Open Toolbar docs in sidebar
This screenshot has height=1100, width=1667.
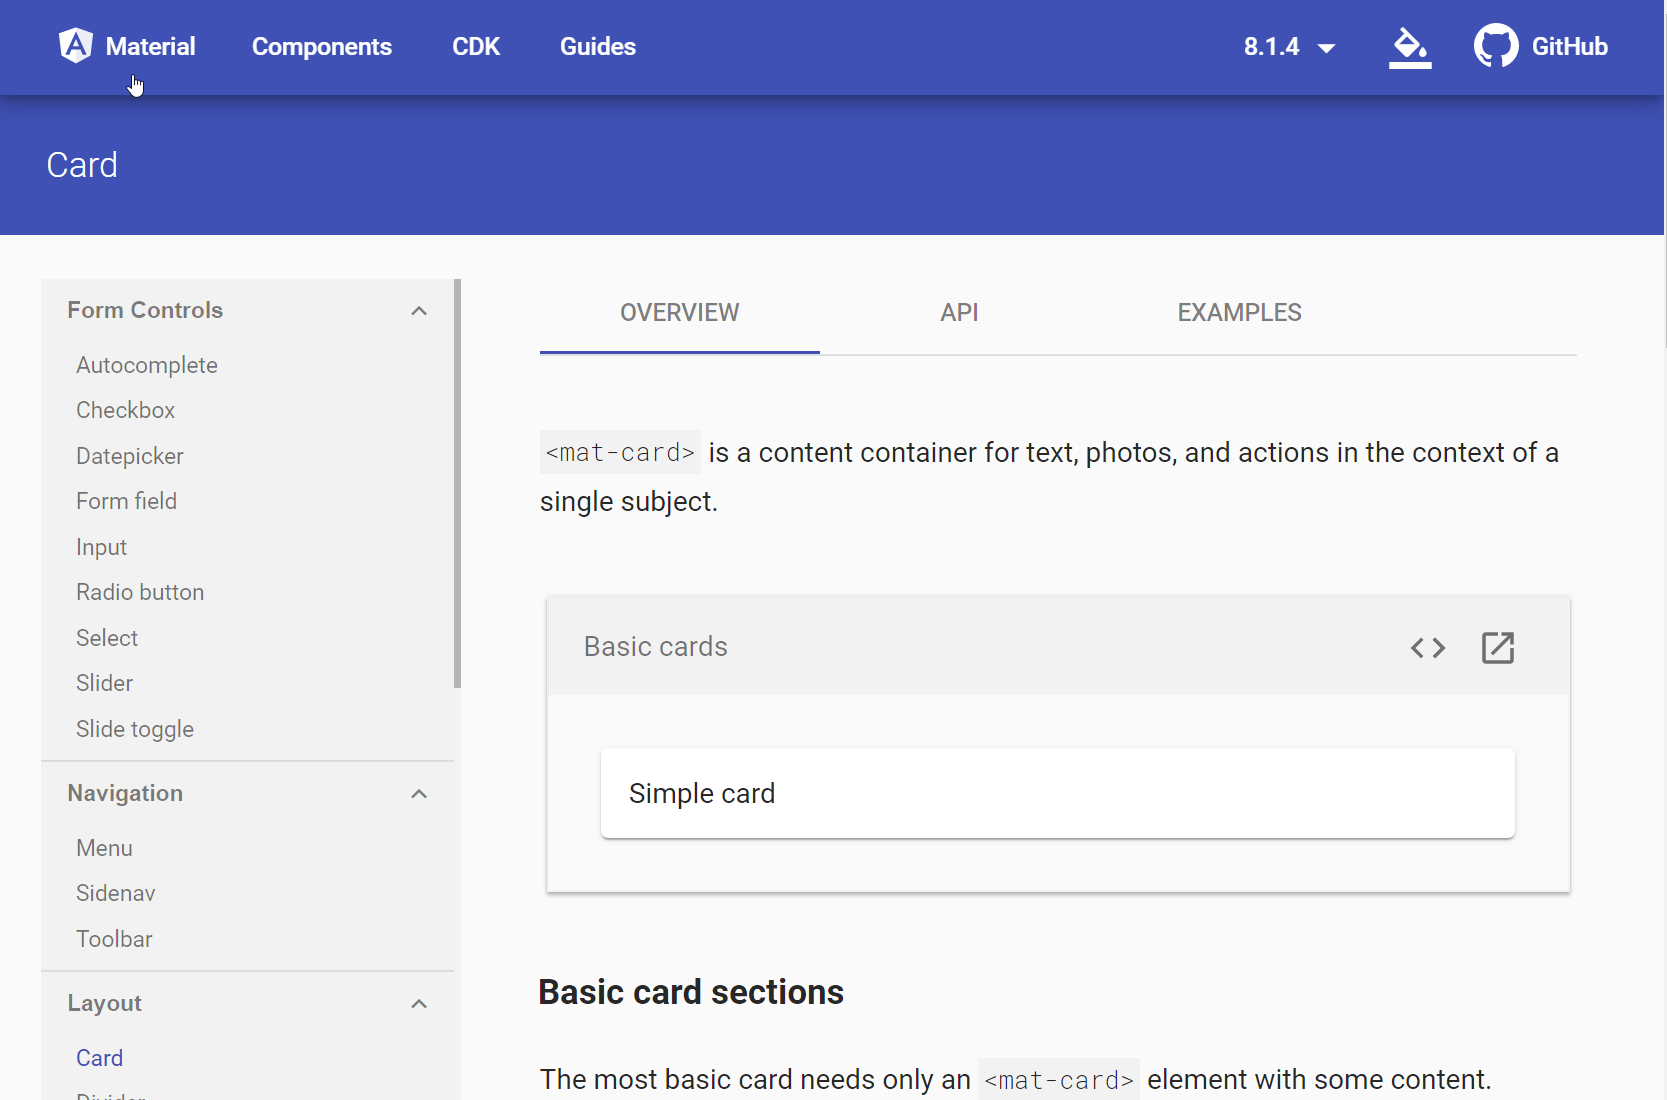pos(115,939)
